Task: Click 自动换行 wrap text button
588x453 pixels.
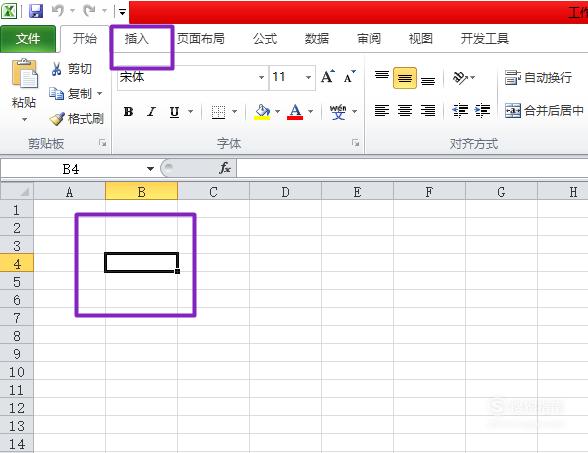Action: click(538, 78)
